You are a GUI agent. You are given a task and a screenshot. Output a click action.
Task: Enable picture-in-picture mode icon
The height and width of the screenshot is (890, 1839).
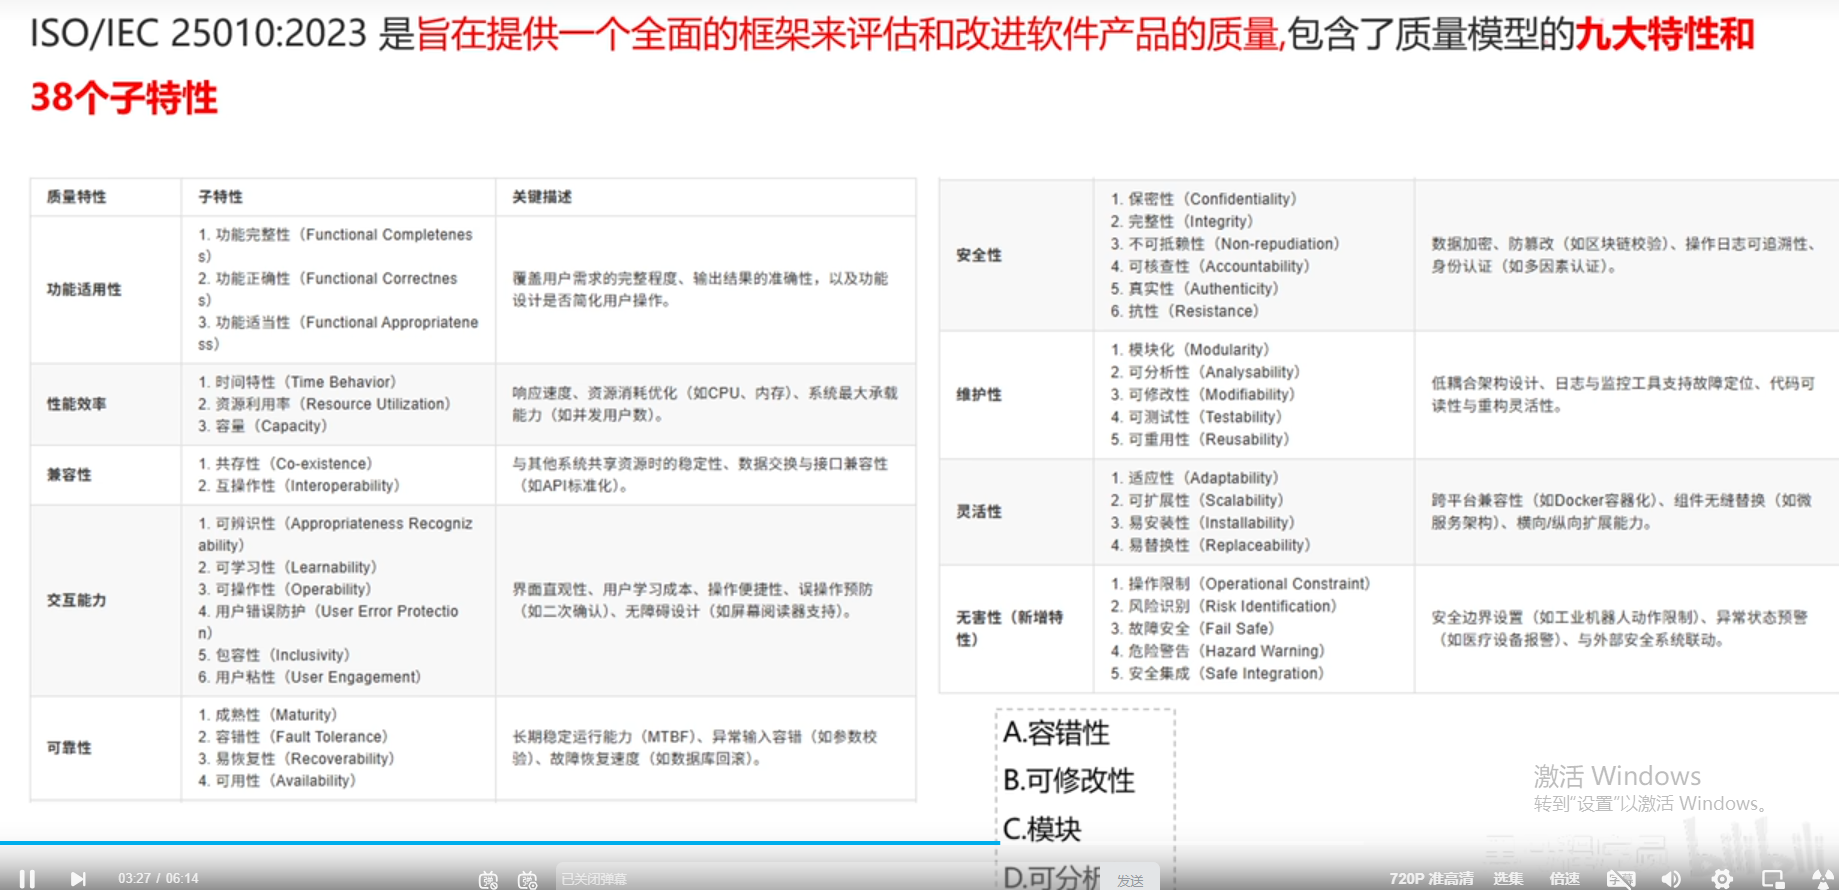tap(1773, 878)
